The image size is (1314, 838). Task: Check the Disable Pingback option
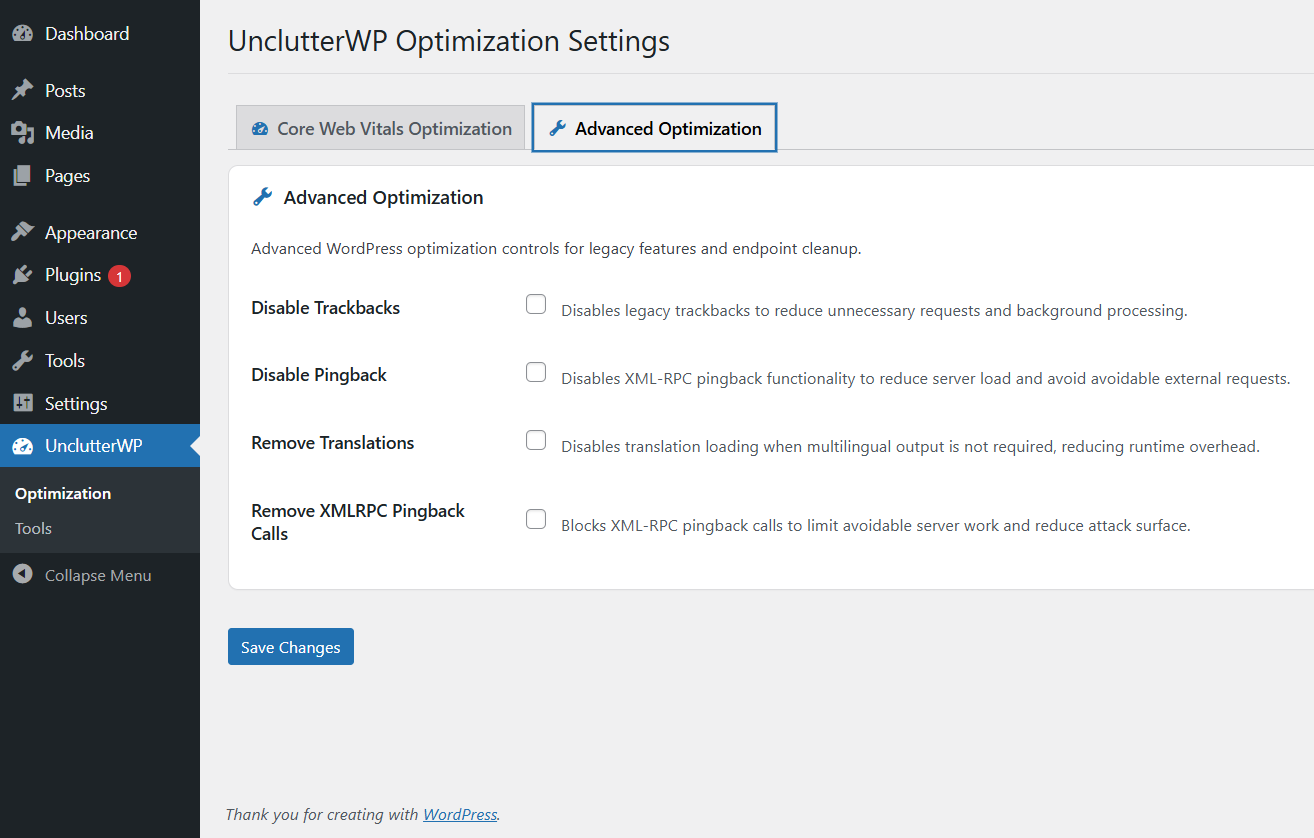[536, 373]
